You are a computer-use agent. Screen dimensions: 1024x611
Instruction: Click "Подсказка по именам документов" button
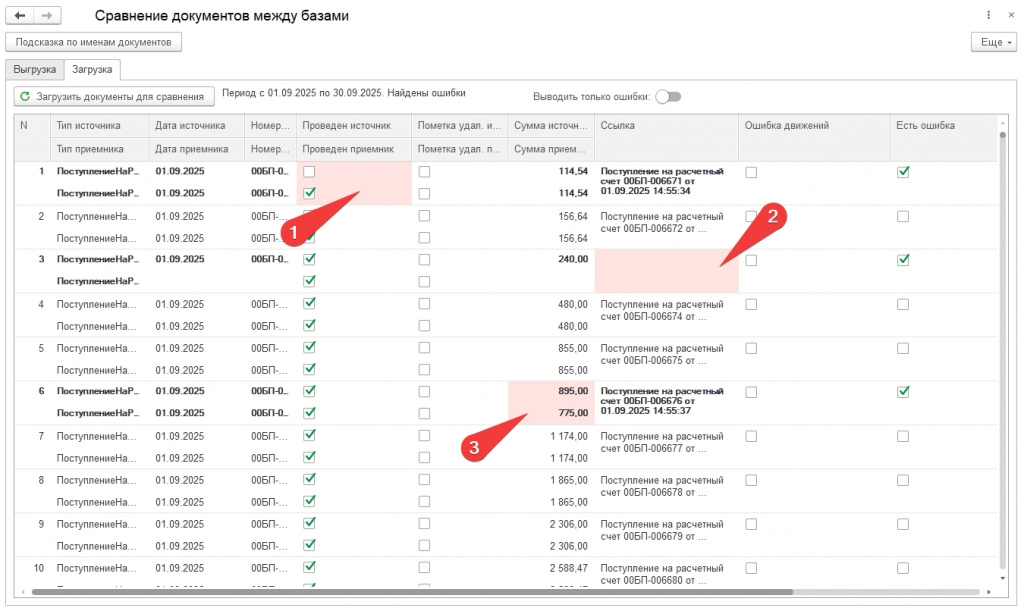tap(94, 42)
